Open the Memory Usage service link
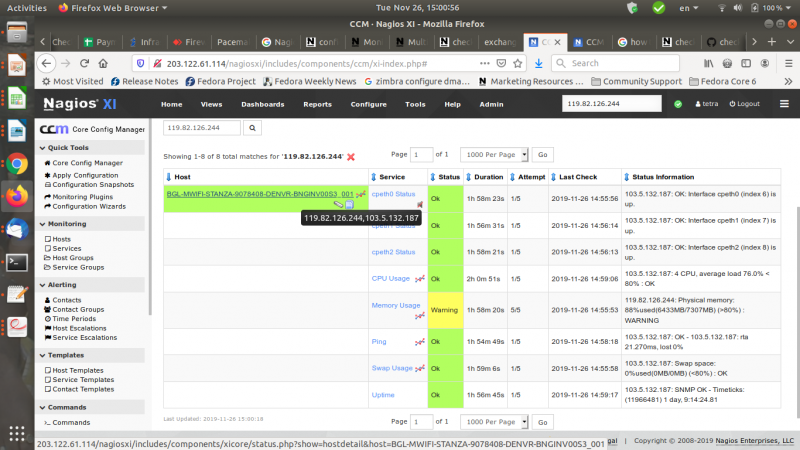Image resolution: width=800 pixels, height=450 pixels. [x=396, y=305]
